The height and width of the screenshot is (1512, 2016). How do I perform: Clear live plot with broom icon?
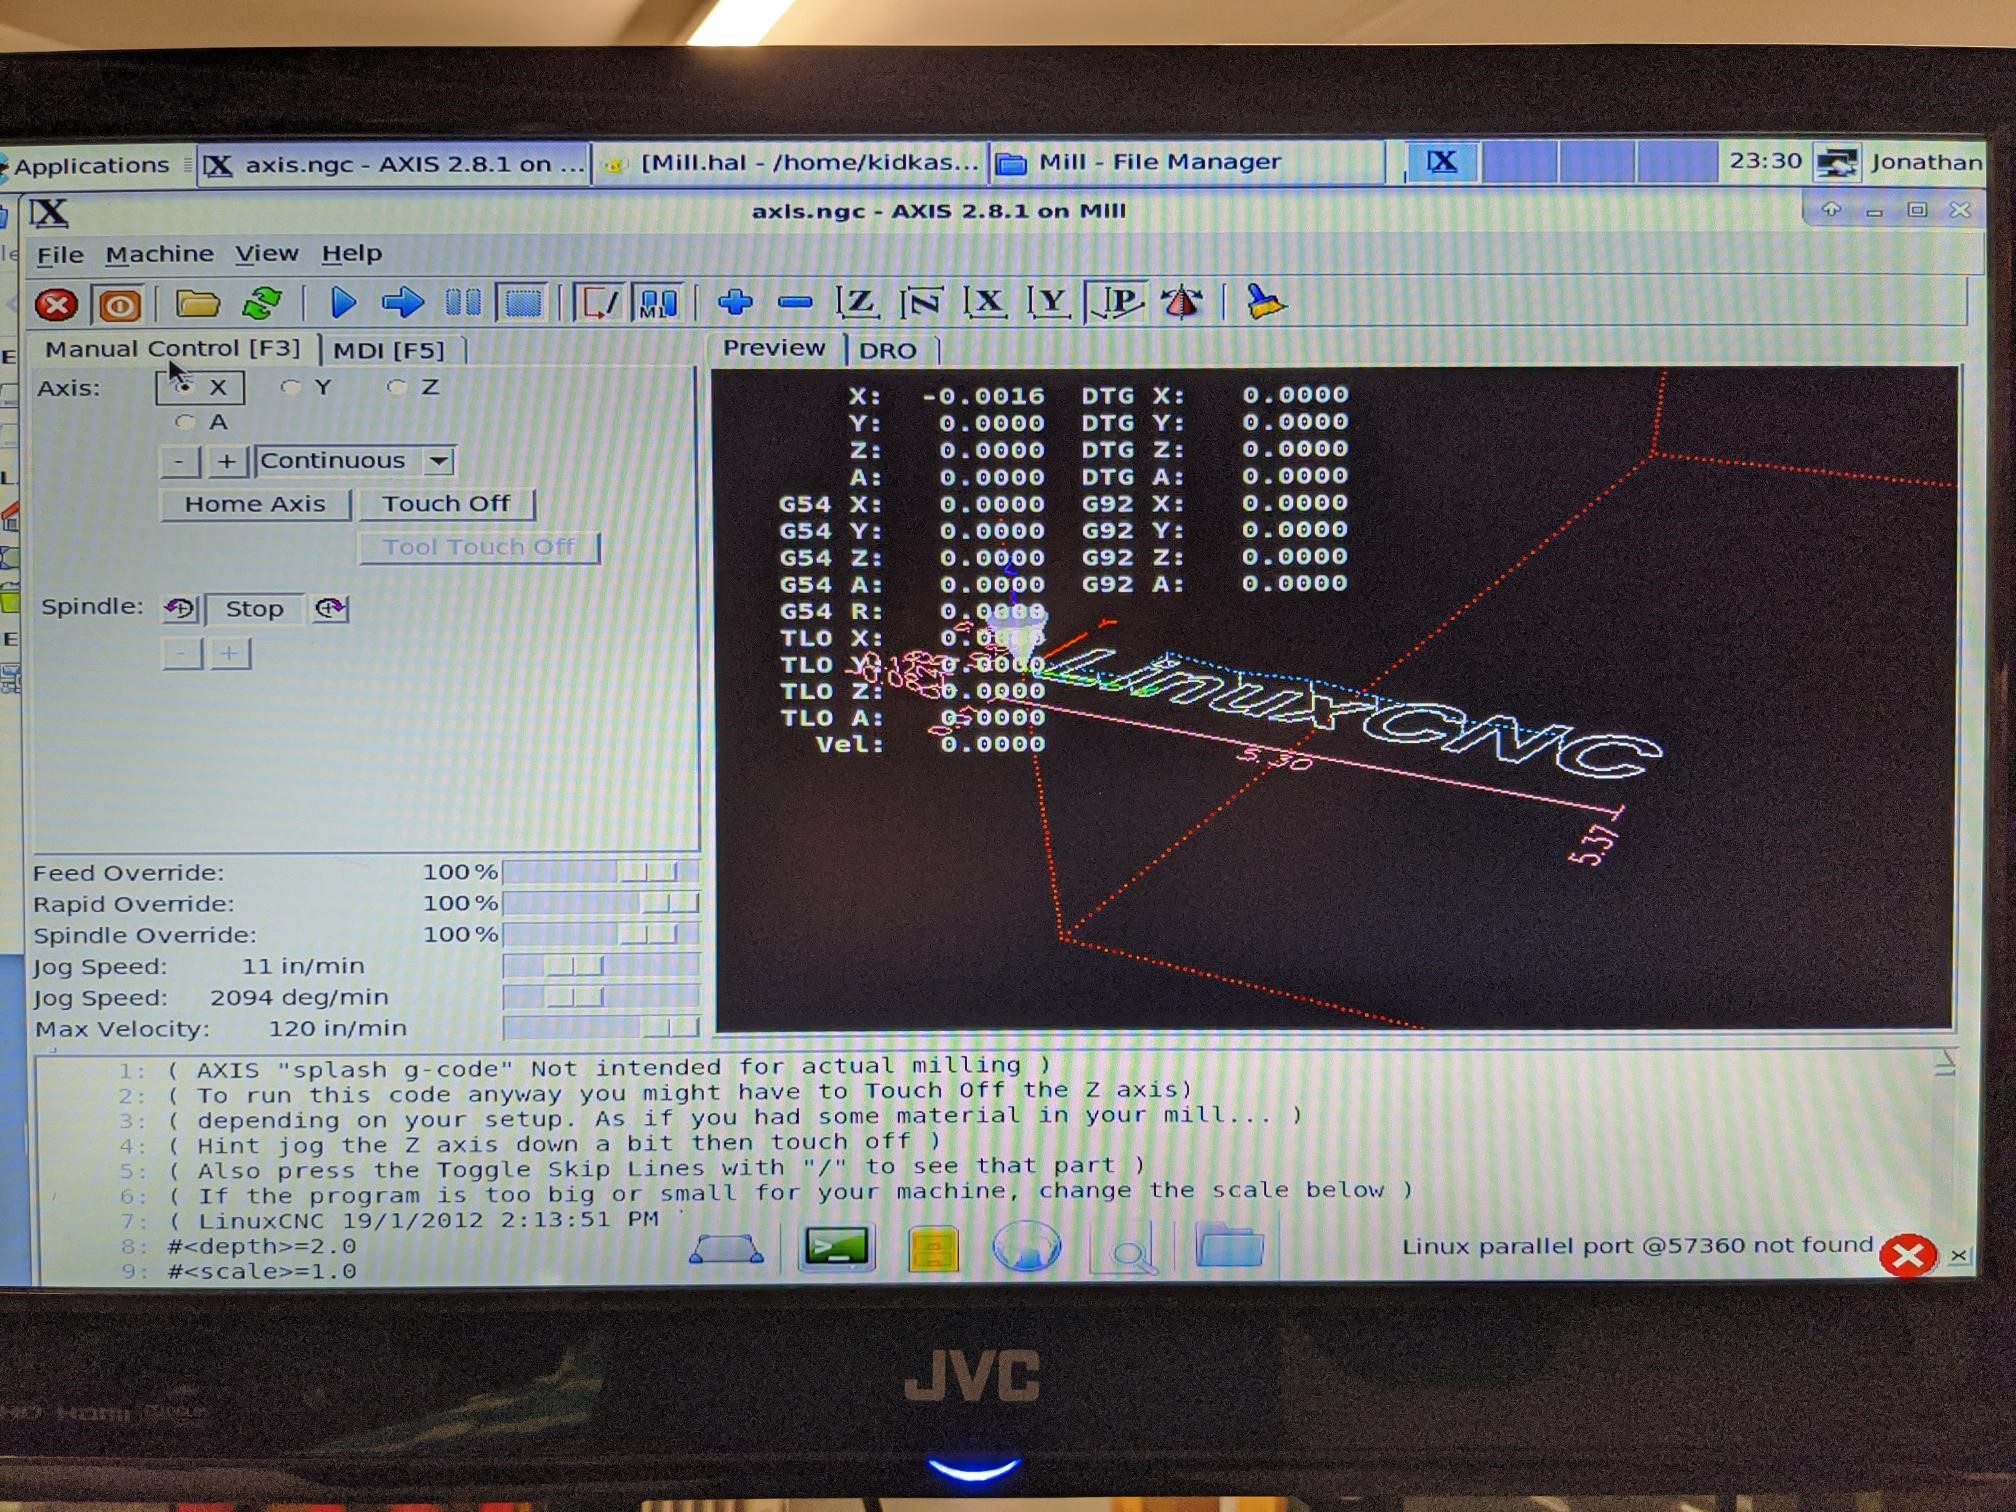[x=1265, y=302]
